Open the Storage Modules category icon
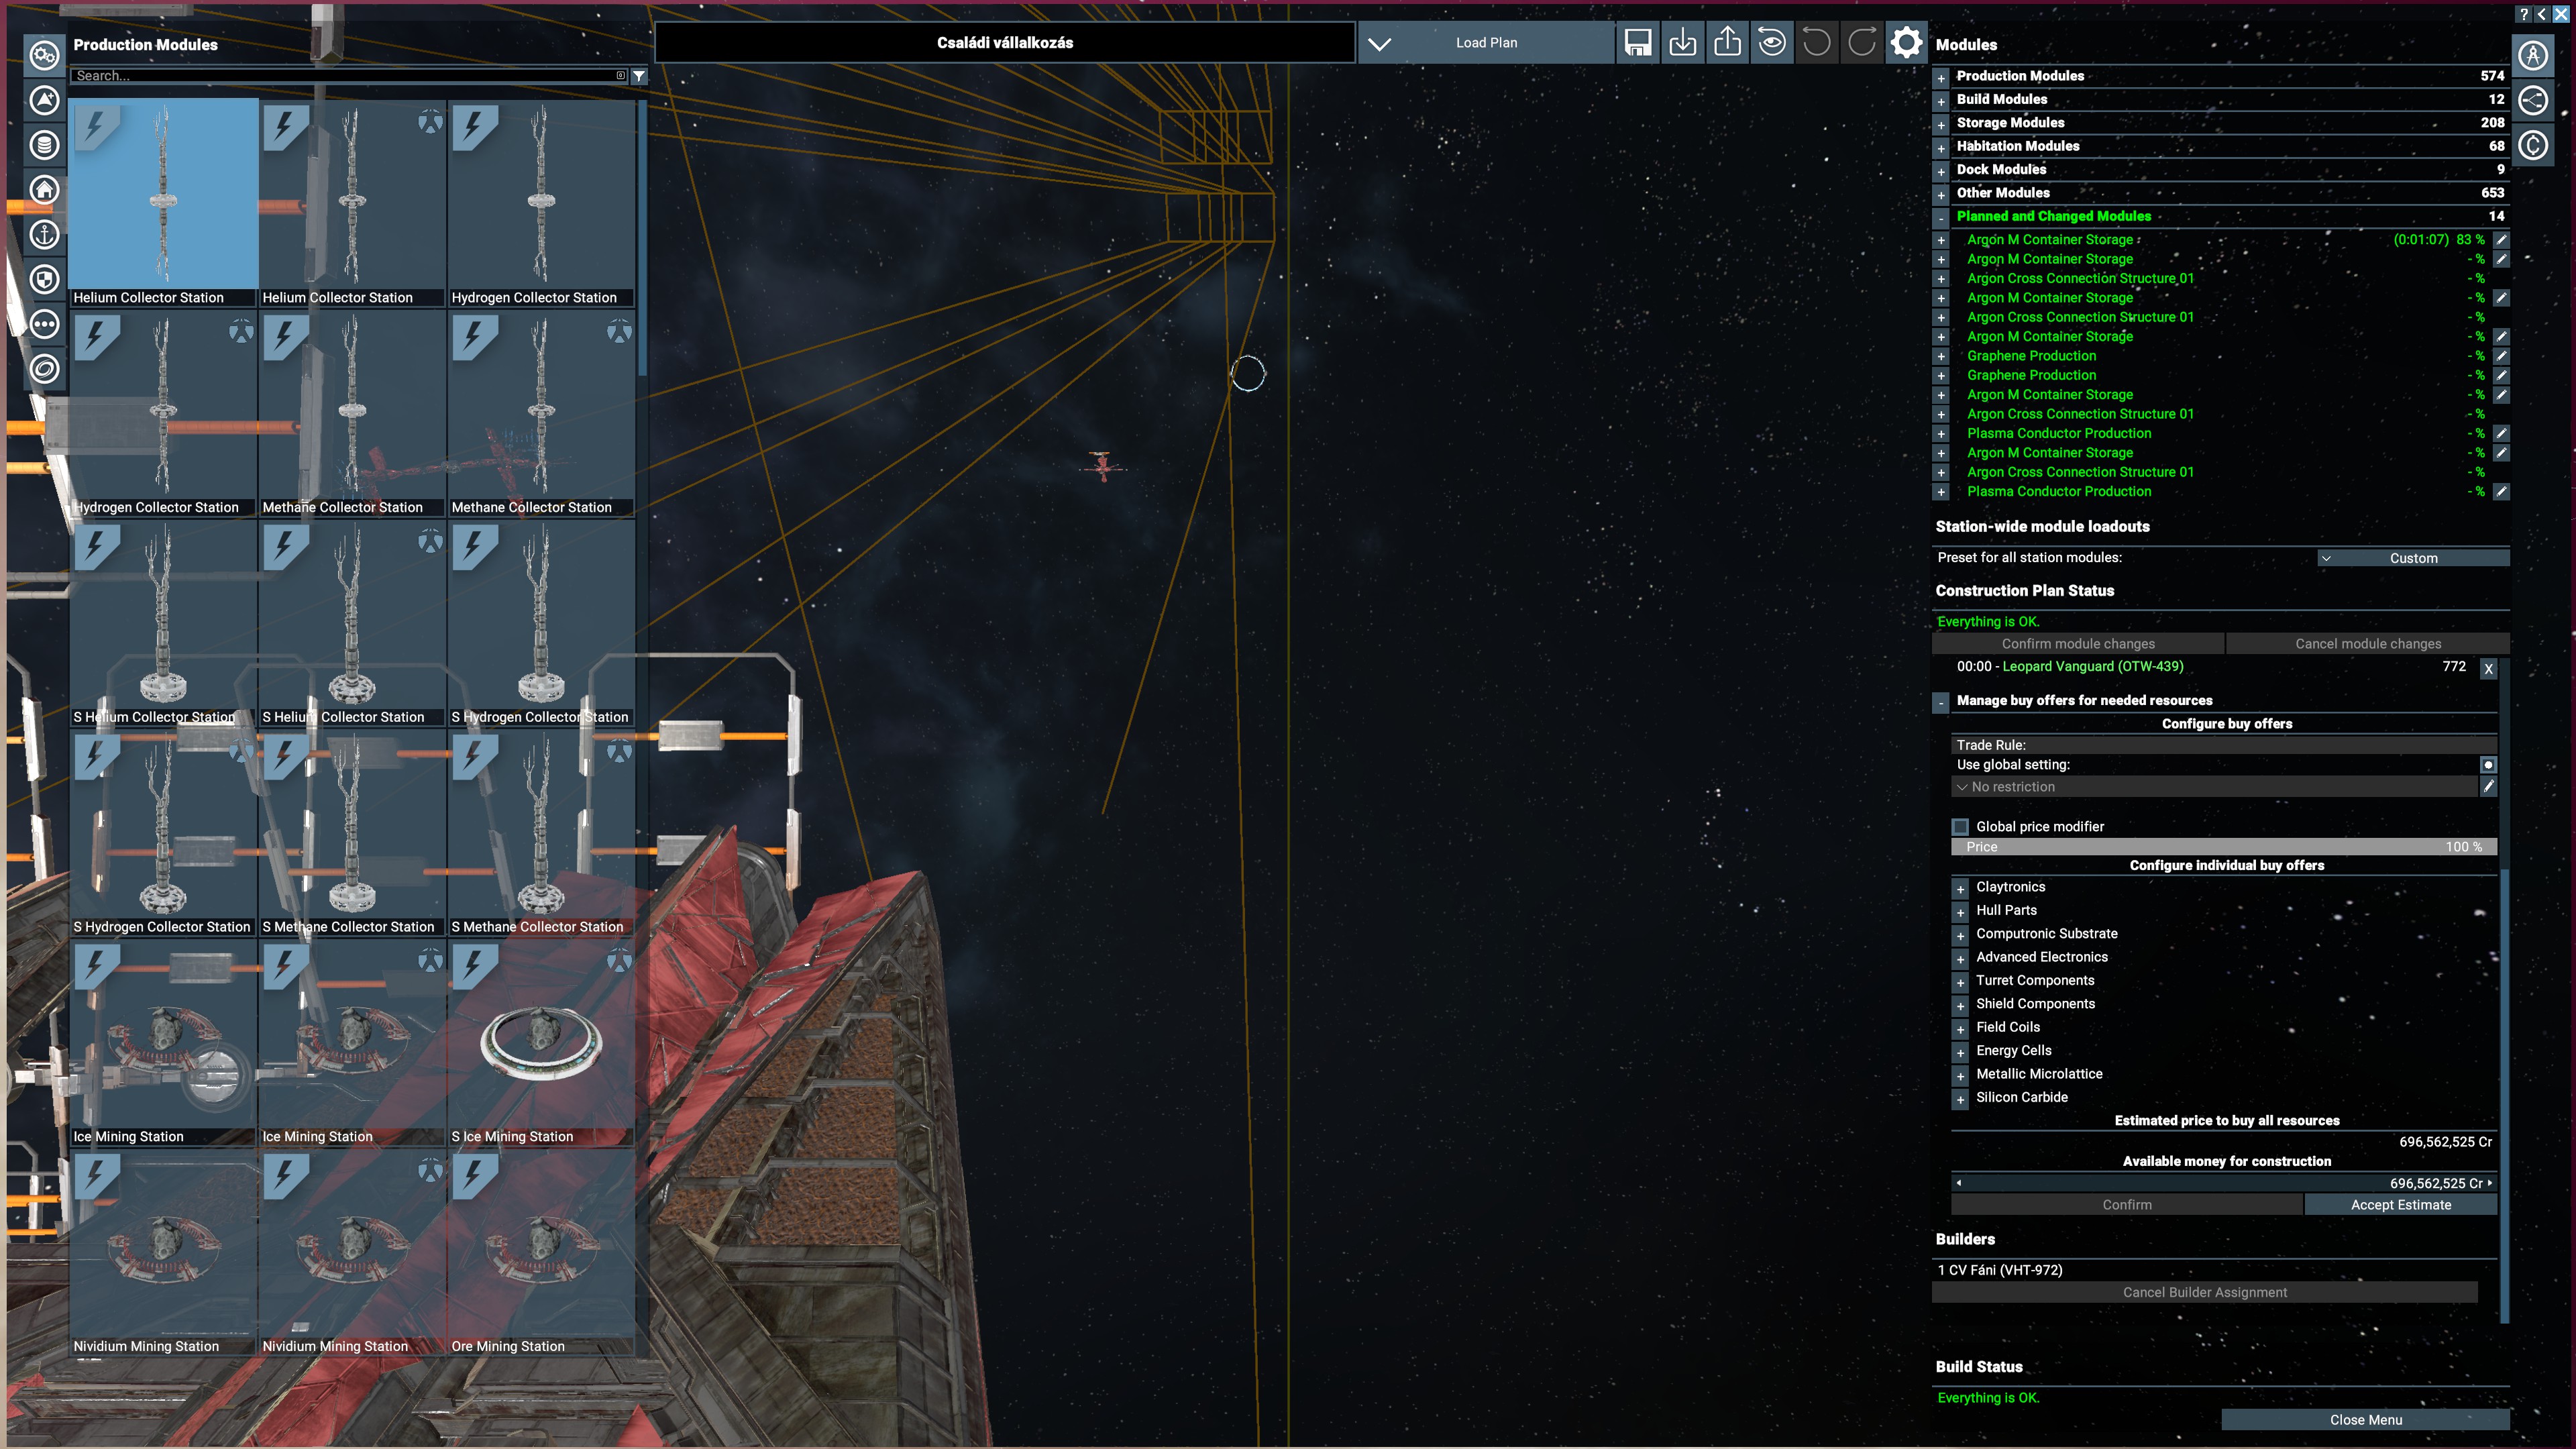The height and width of the screenshot is (1449, 2576). (44, 145)
